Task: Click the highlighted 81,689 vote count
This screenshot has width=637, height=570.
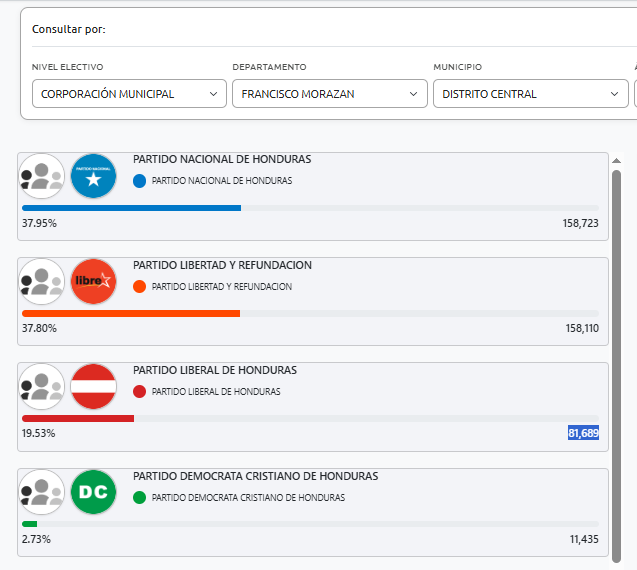Action: coord(583,433)
